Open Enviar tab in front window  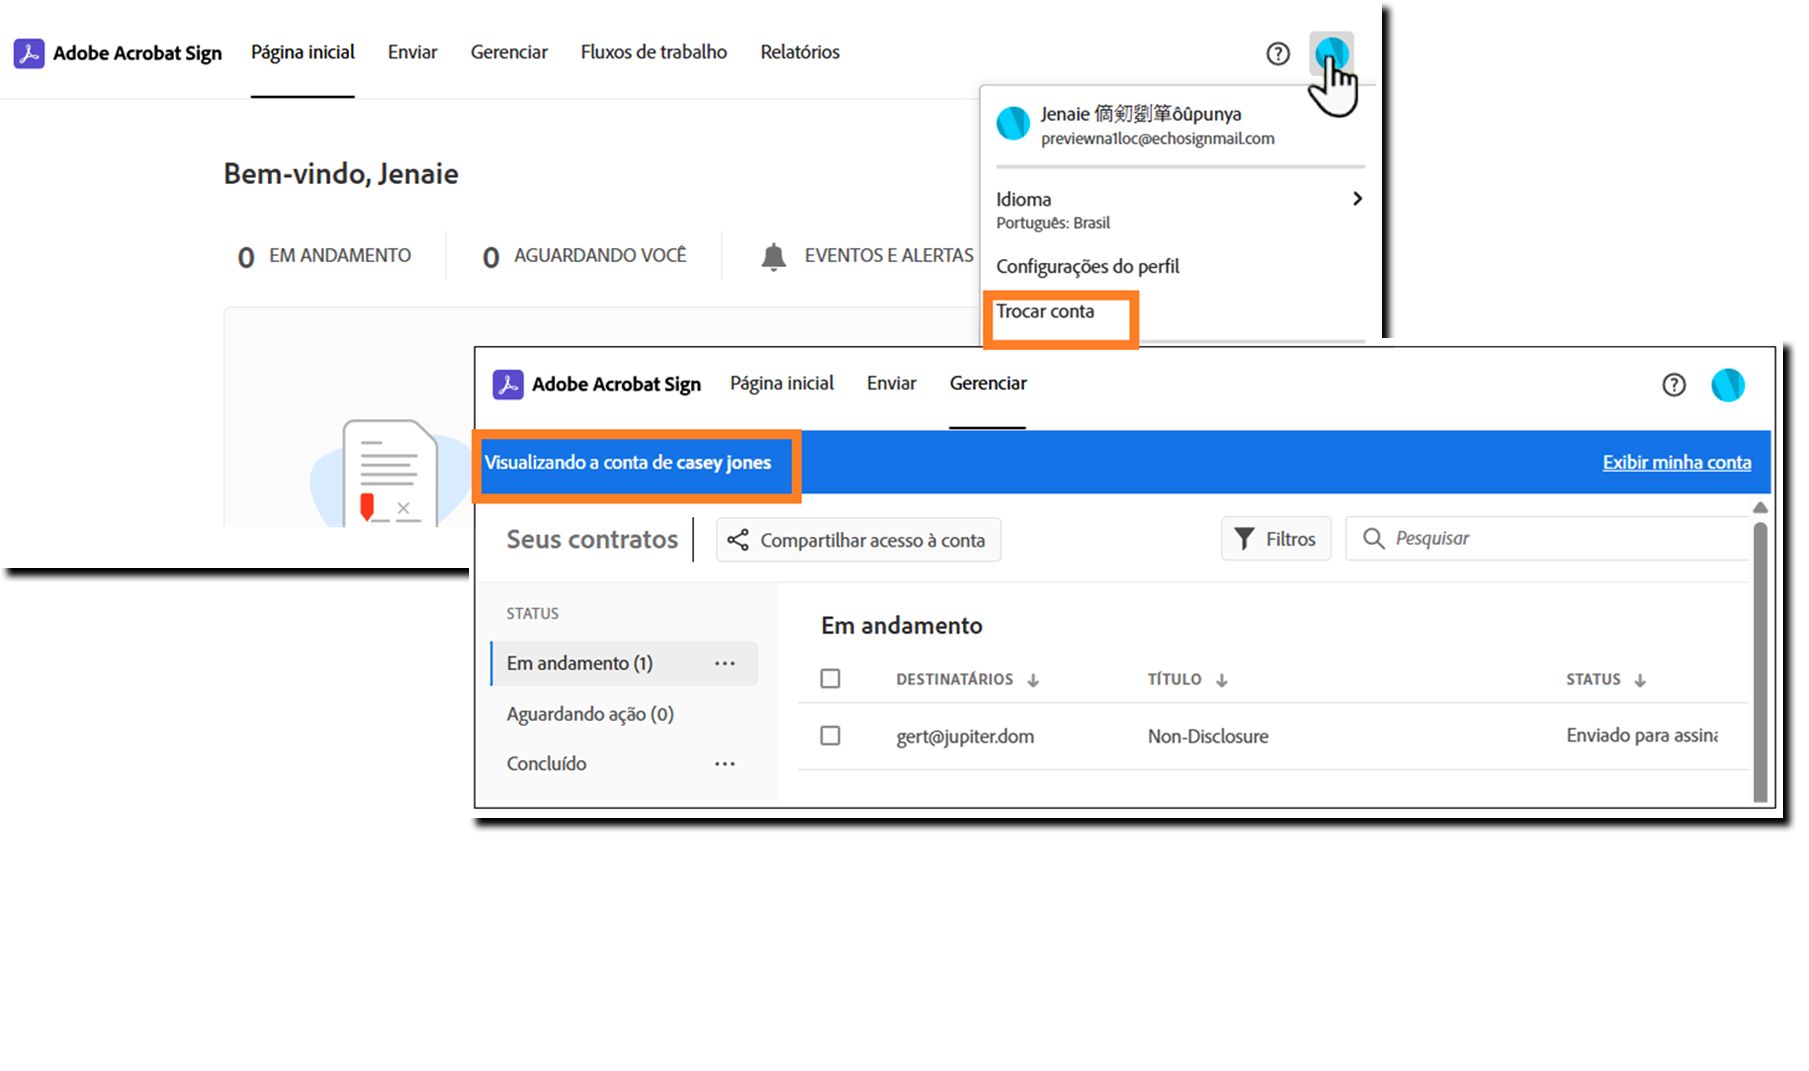(892, 383)
